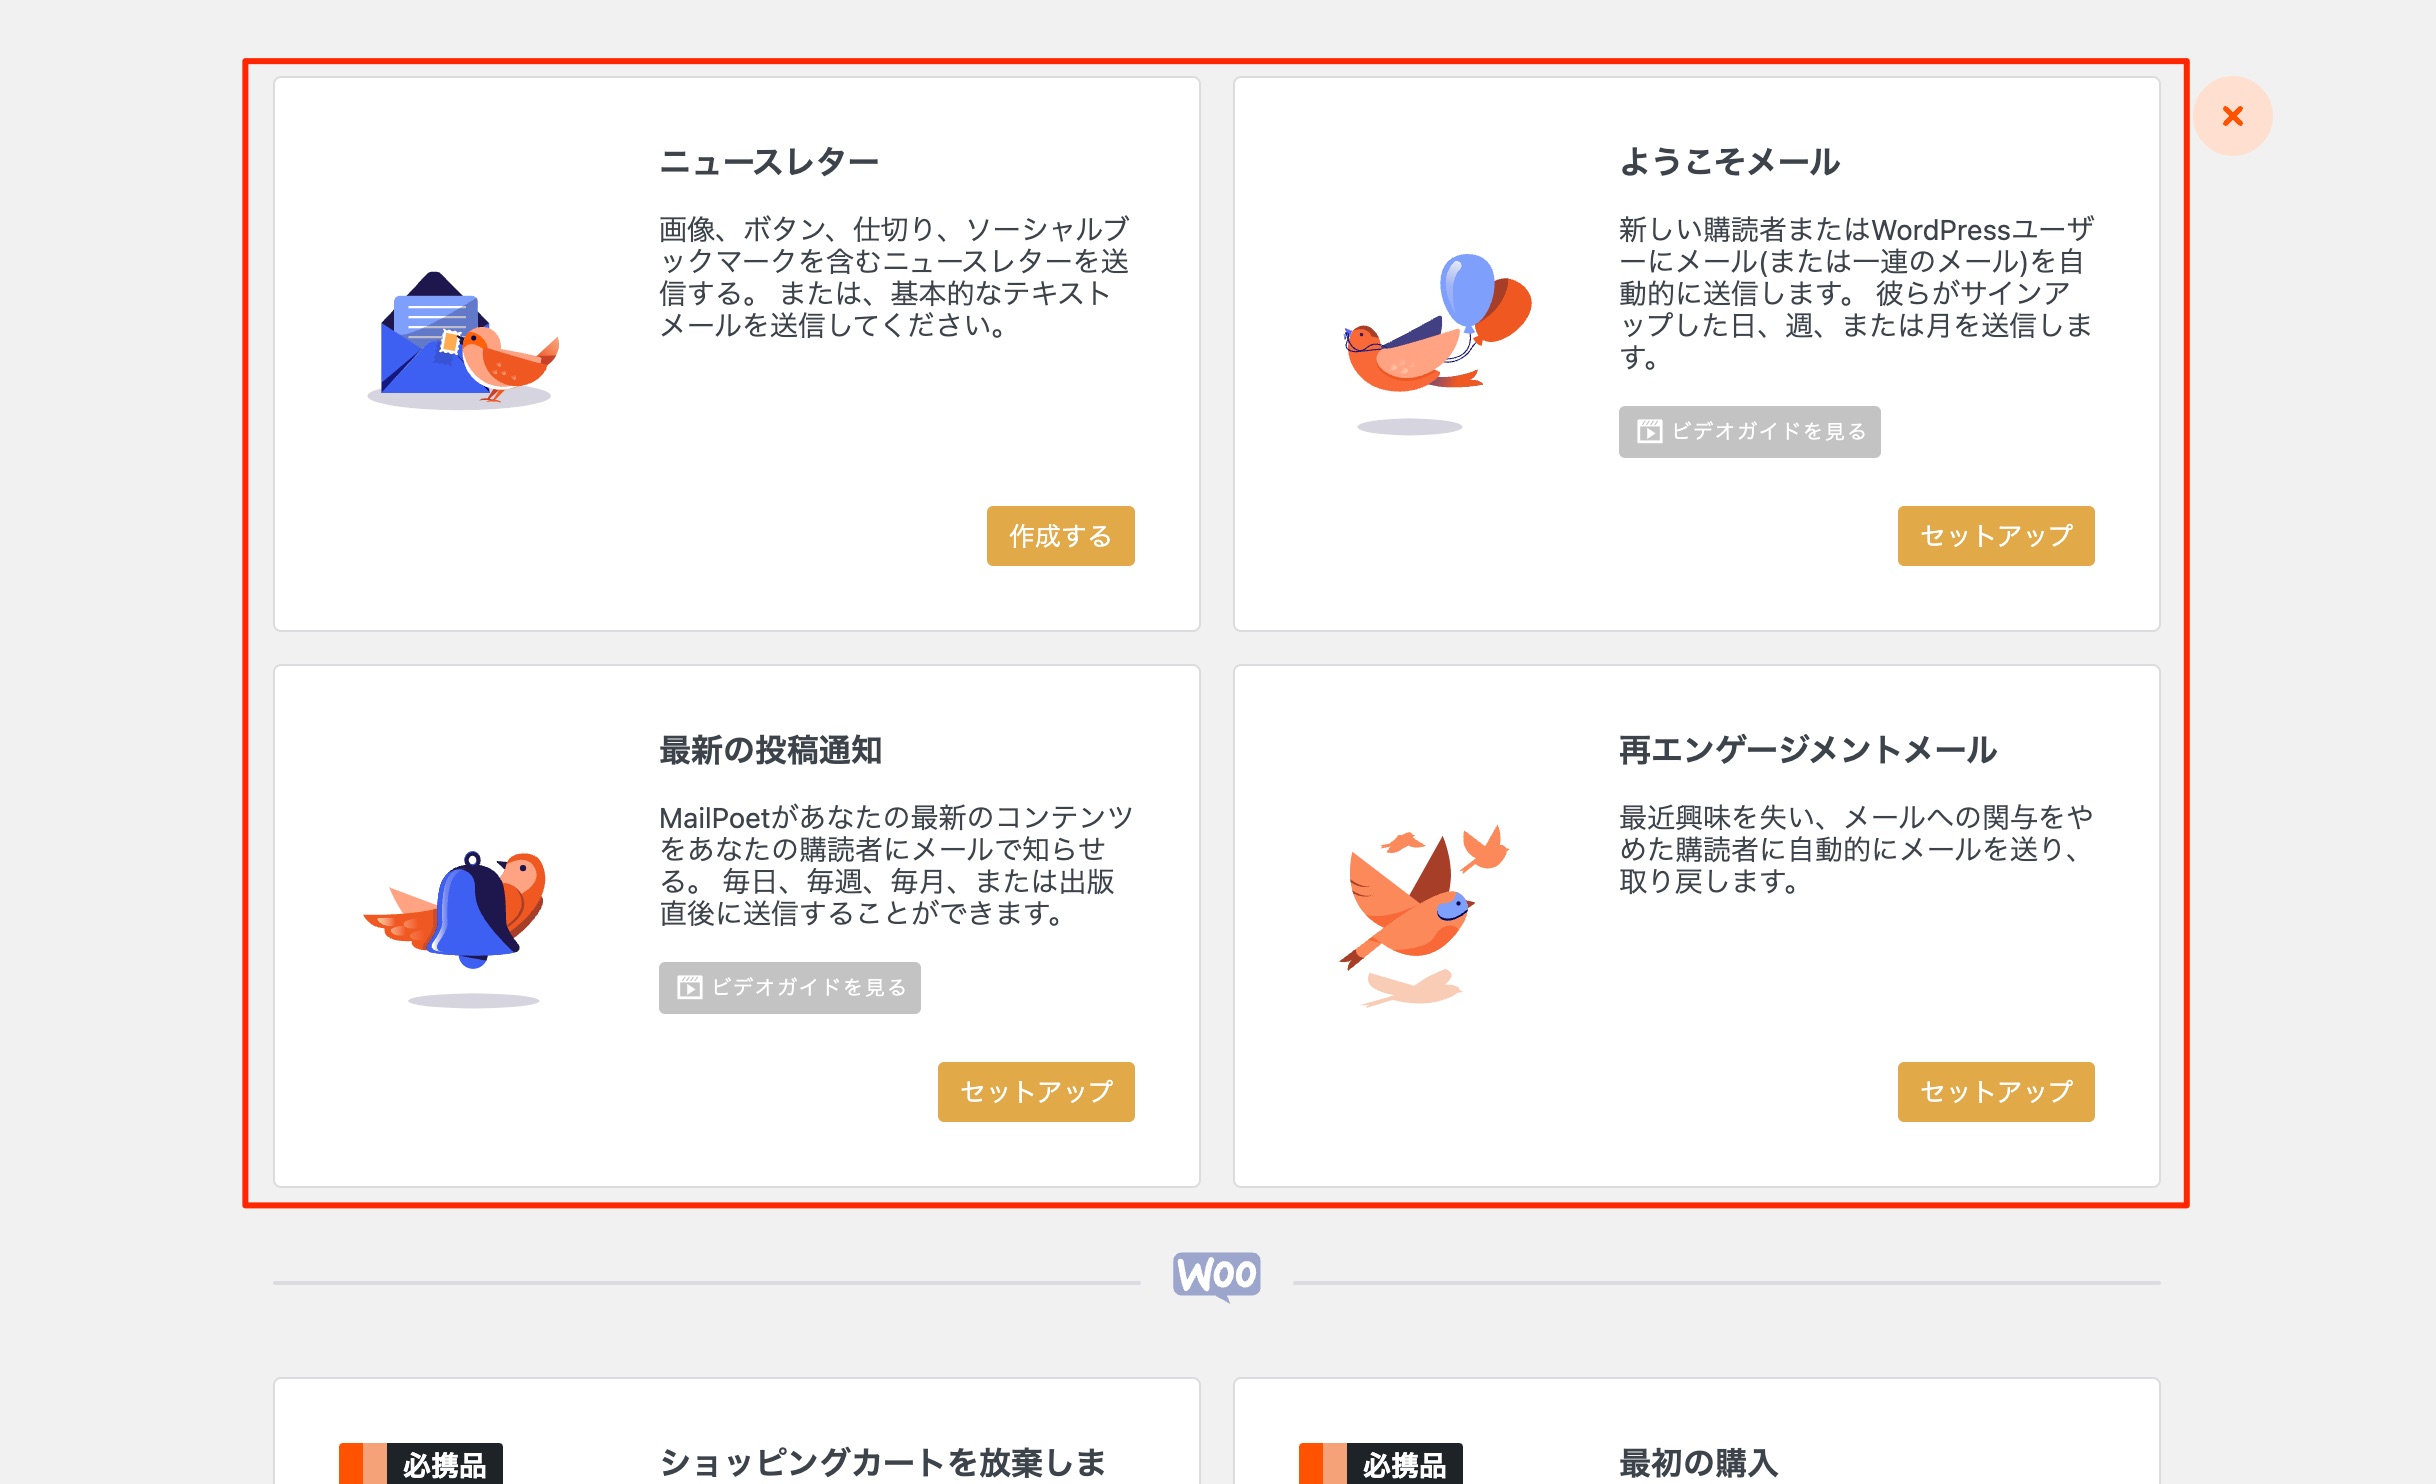Viewport: 2436px width, 1484px height.
Task: Select the ニュースレター heading
Action: pyautogui.click(x=768, y=162)
